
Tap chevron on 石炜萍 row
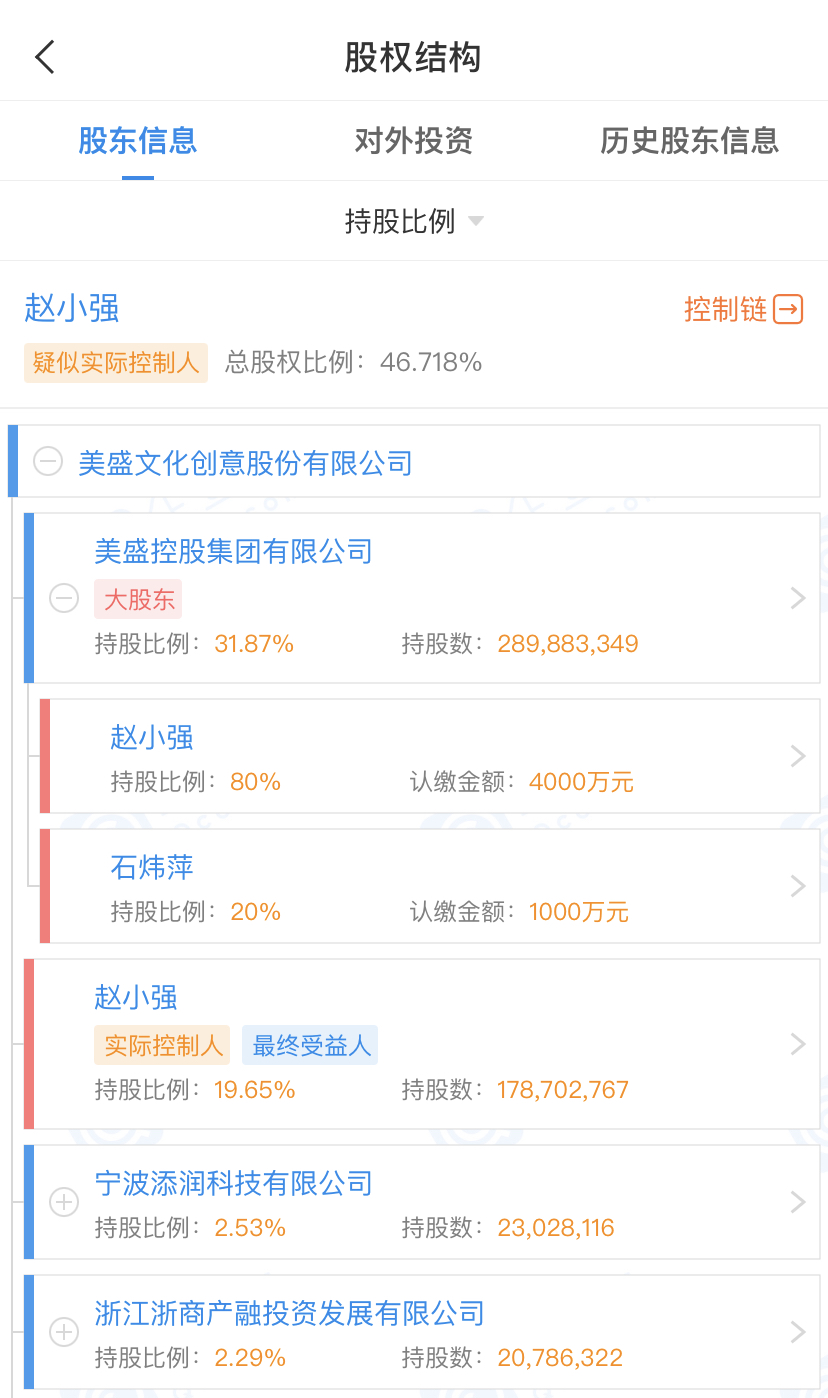click(798, 886)
